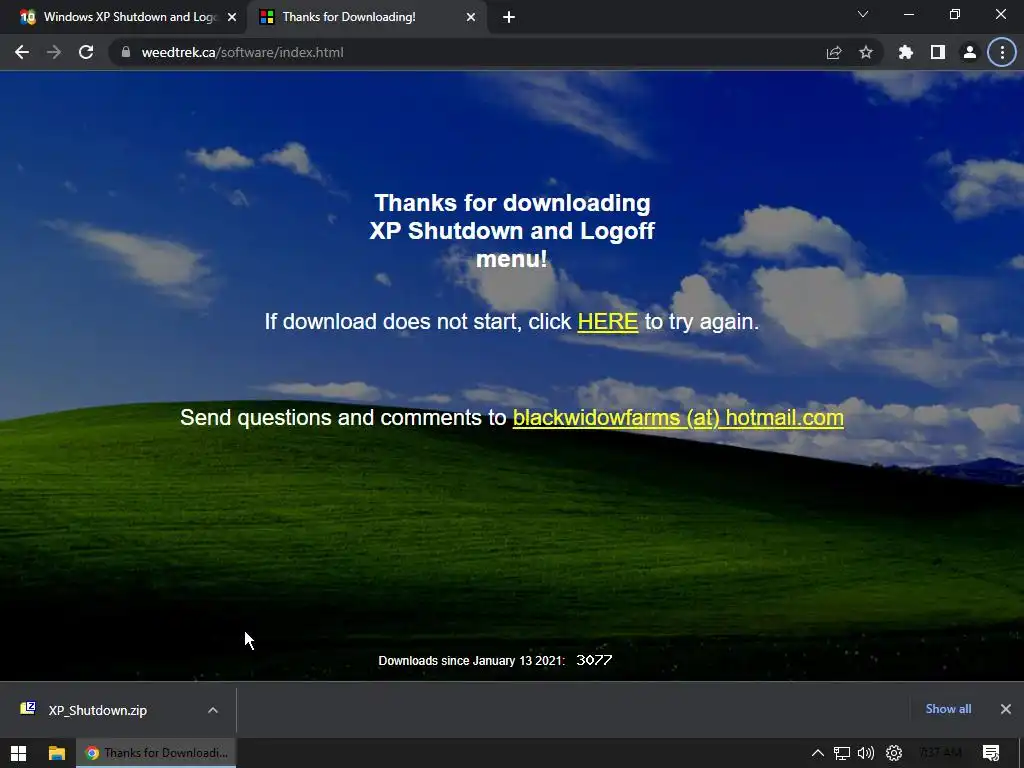Open volume control in system tray
1024x768 pixels.
(866, 753)
